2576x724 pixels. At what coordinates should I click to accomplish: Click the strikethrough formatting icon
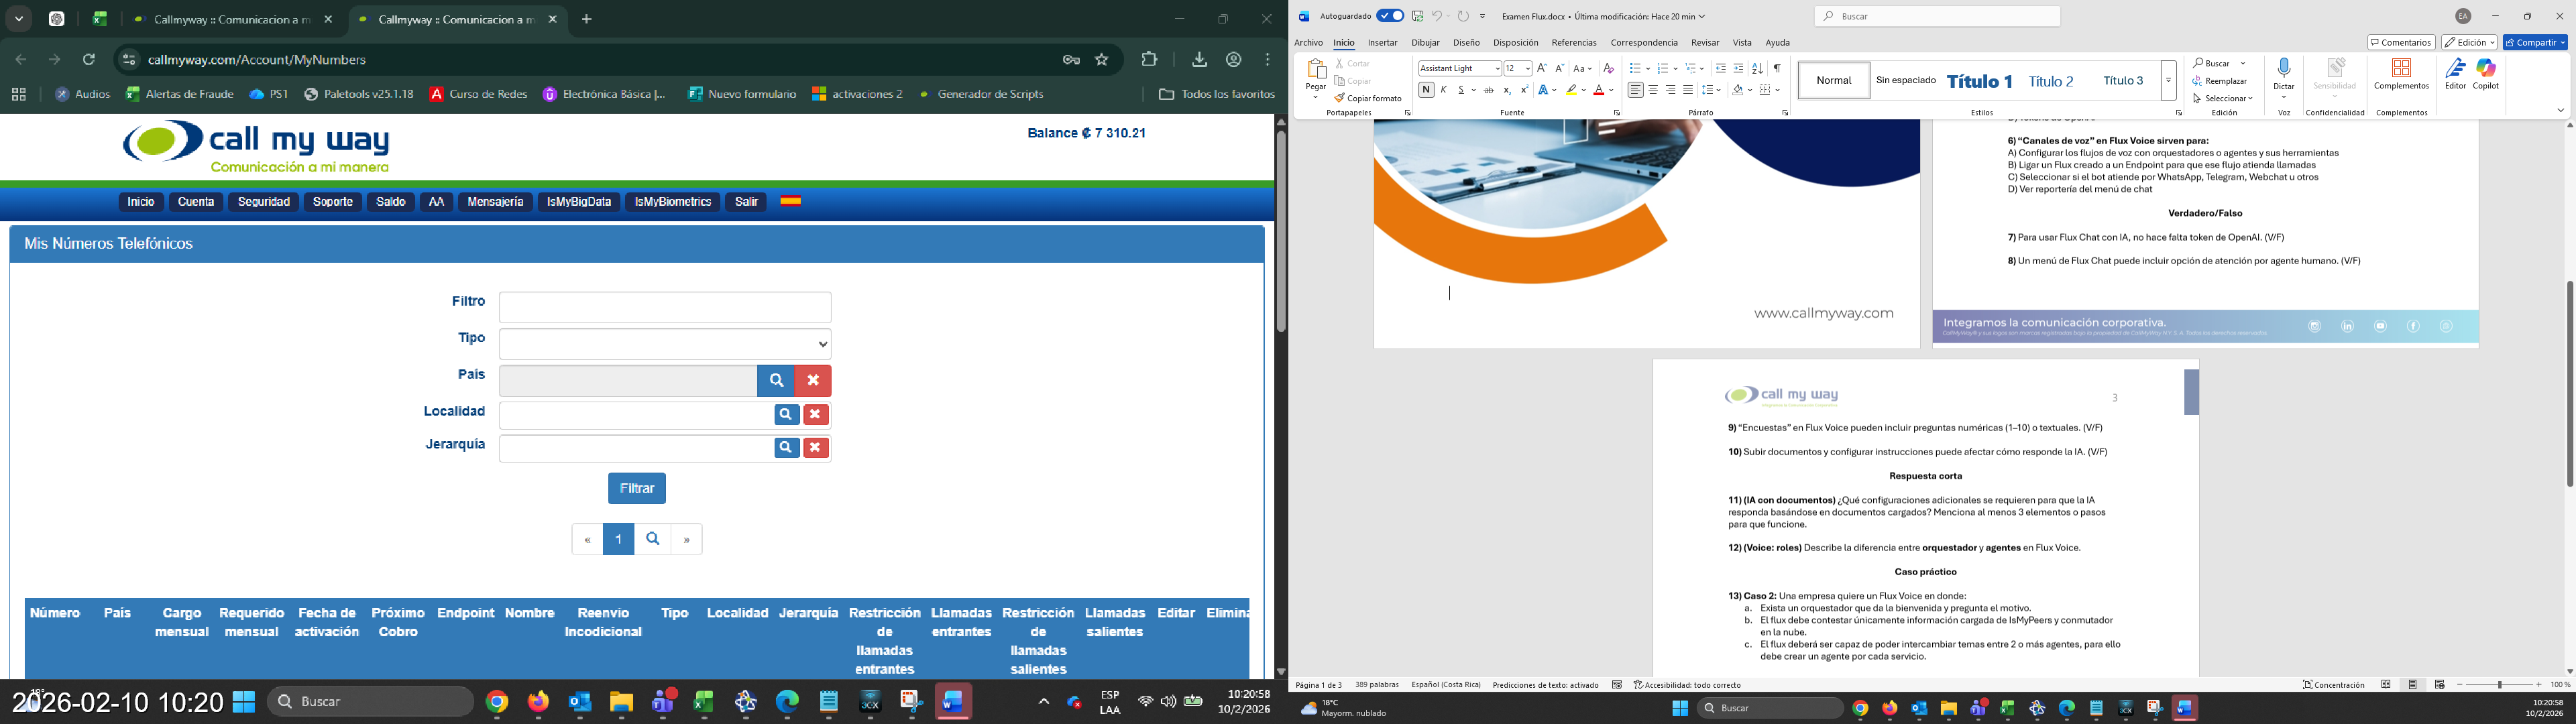point(1488,91)
